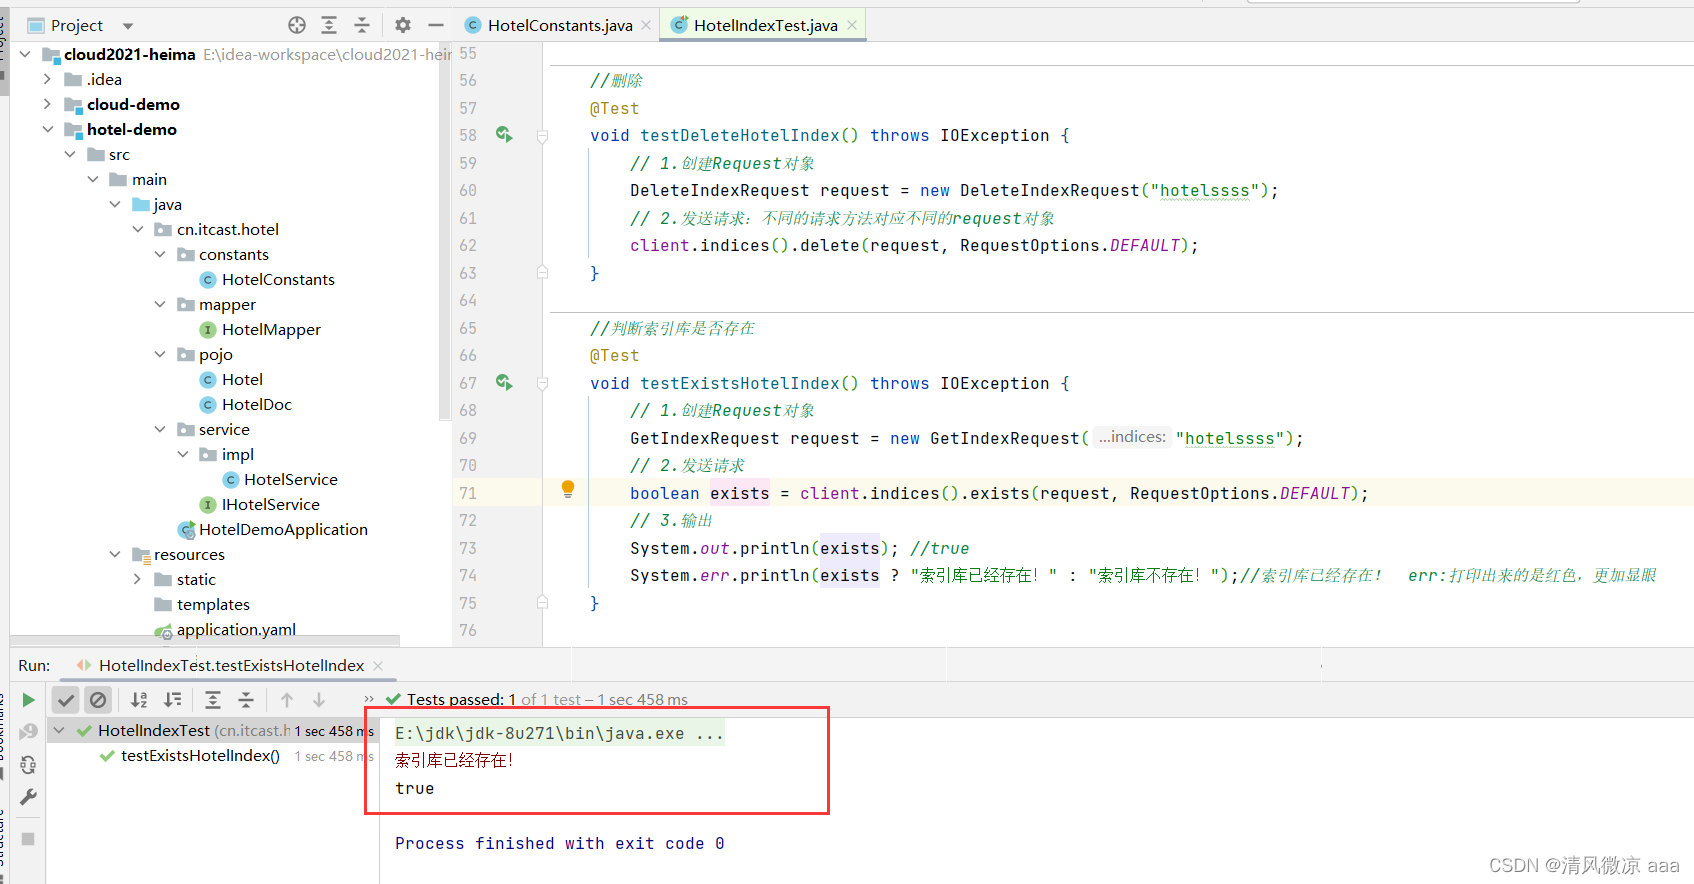Show more Run toolbar actions chevron
1694x884 pixels.
(x=369, y=700)
